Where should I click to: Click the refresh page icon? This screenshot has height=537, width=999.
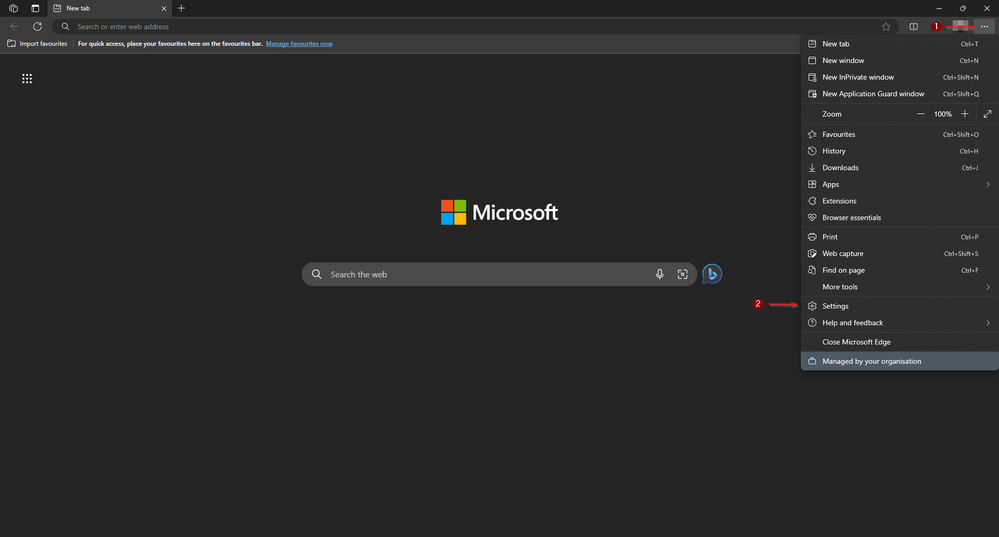click(38, 27)
